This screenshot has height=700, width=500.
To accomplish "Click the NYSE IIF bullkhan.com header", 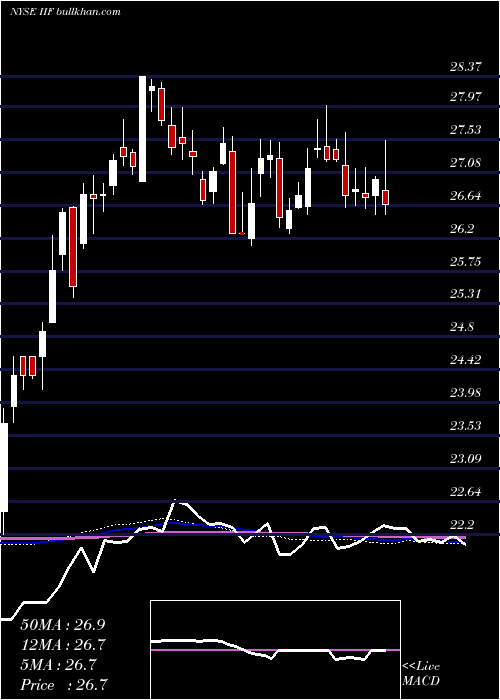I will point(65,12).
